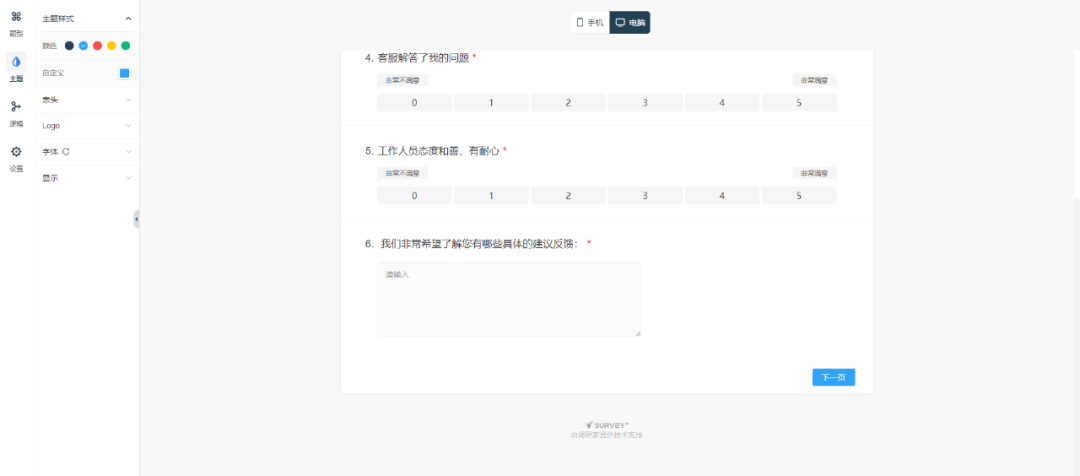Pick the checked blue theme color
This screenshot has height=476, width=1080.
pyautogui.click(x=83, y=45)
